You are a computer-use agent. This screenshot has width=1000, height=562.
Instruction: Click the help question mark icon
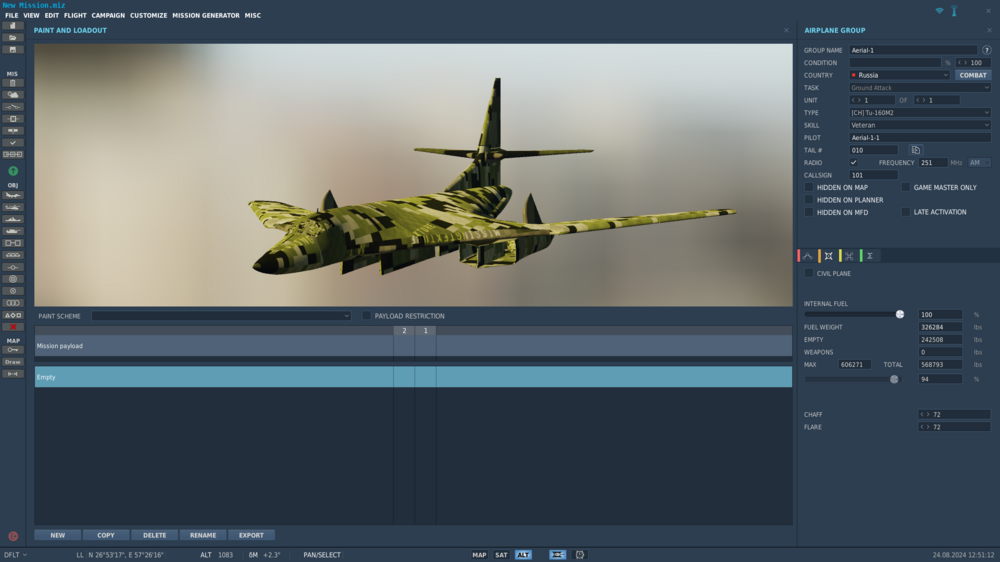[987, 50]
